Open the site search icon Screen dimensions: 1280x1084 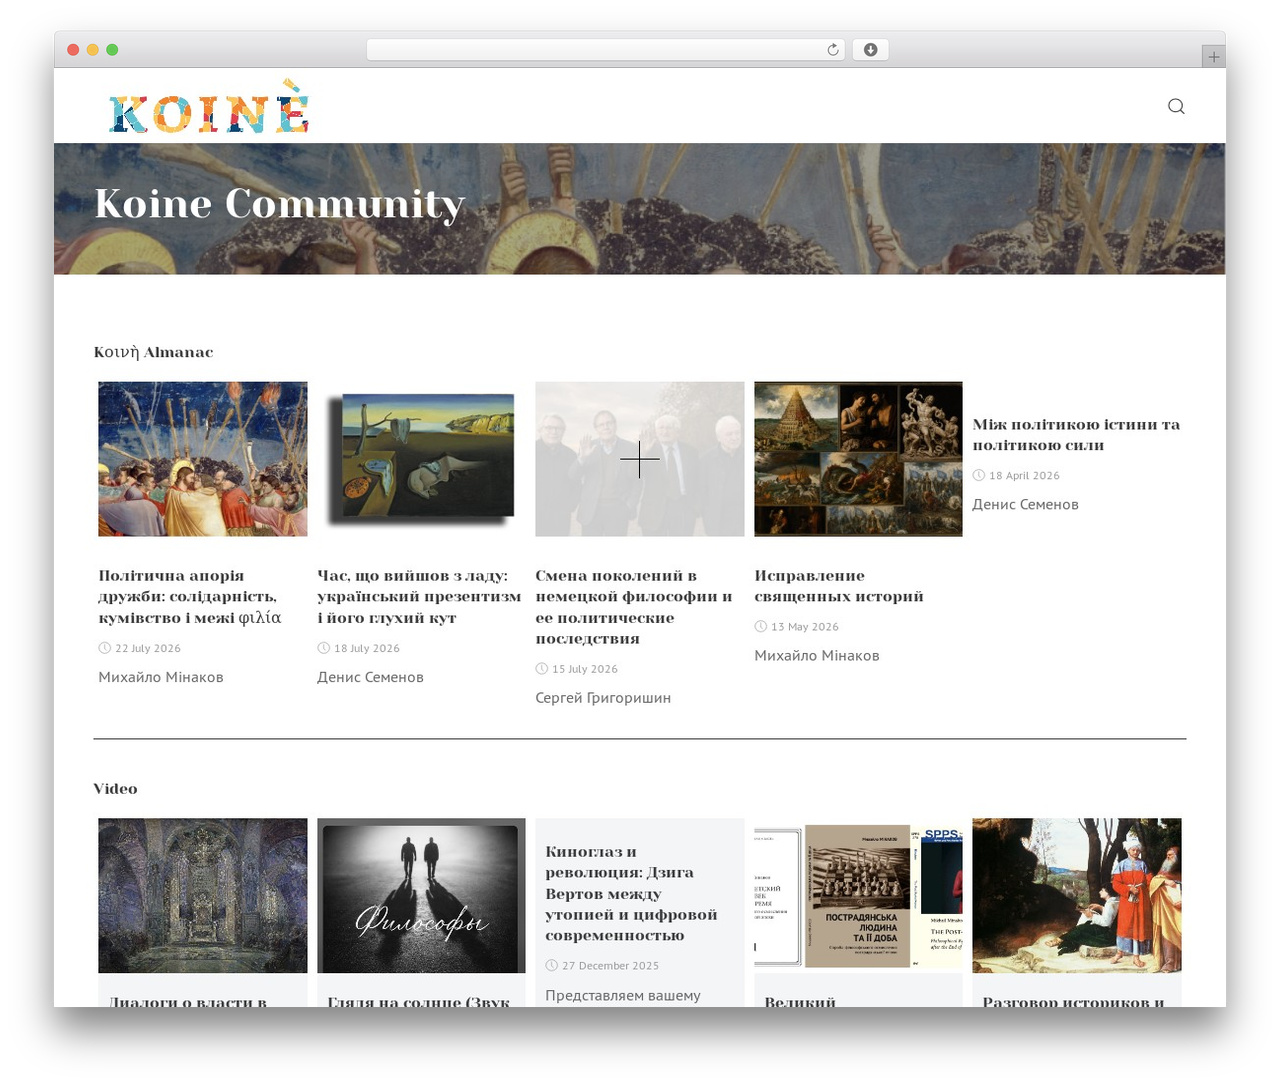tap(1176, 106)
